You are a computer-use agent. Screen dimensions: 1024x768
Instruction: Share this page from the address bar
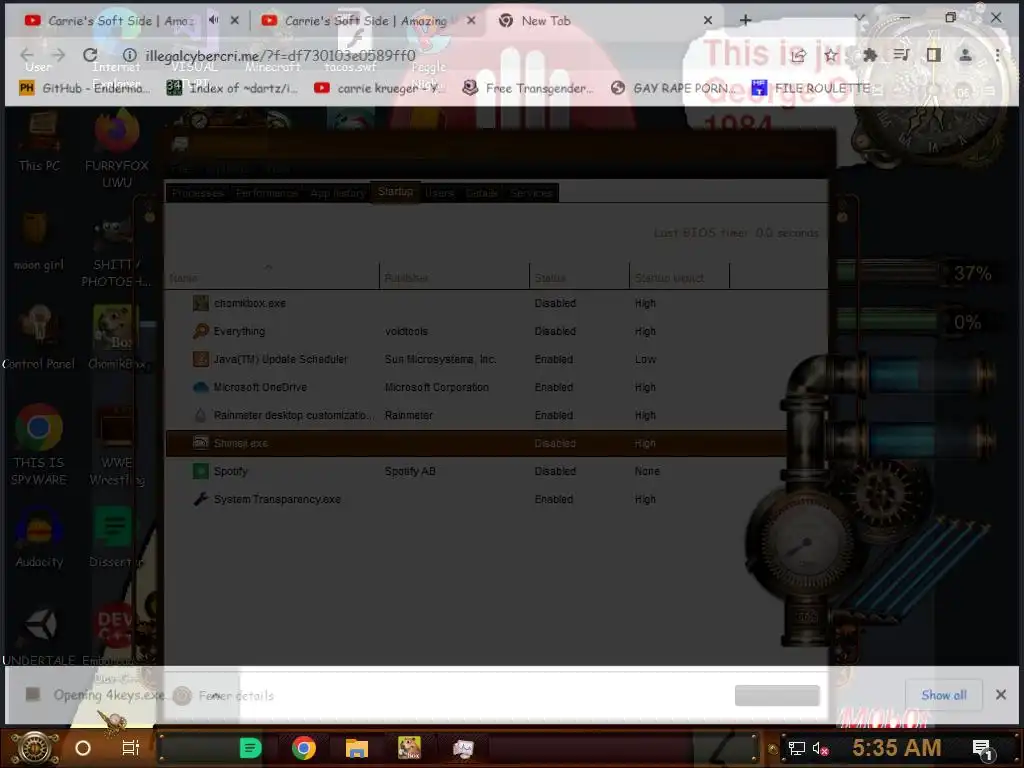point(798,56)
